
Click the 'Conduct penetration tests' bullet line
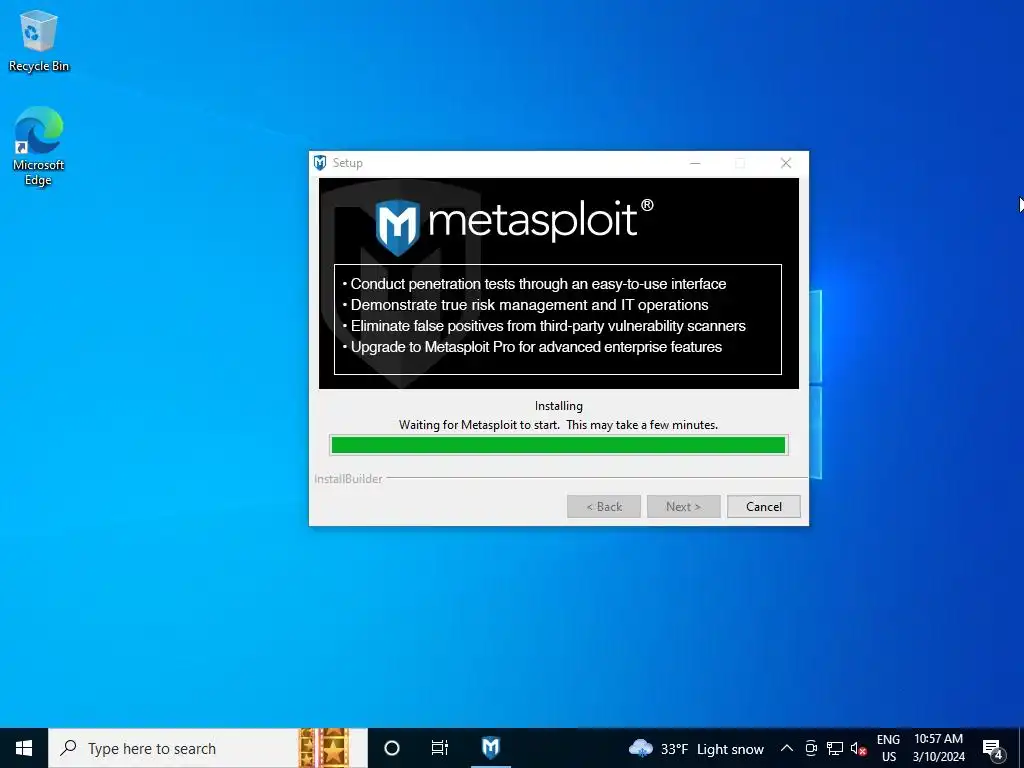point(534,284)
